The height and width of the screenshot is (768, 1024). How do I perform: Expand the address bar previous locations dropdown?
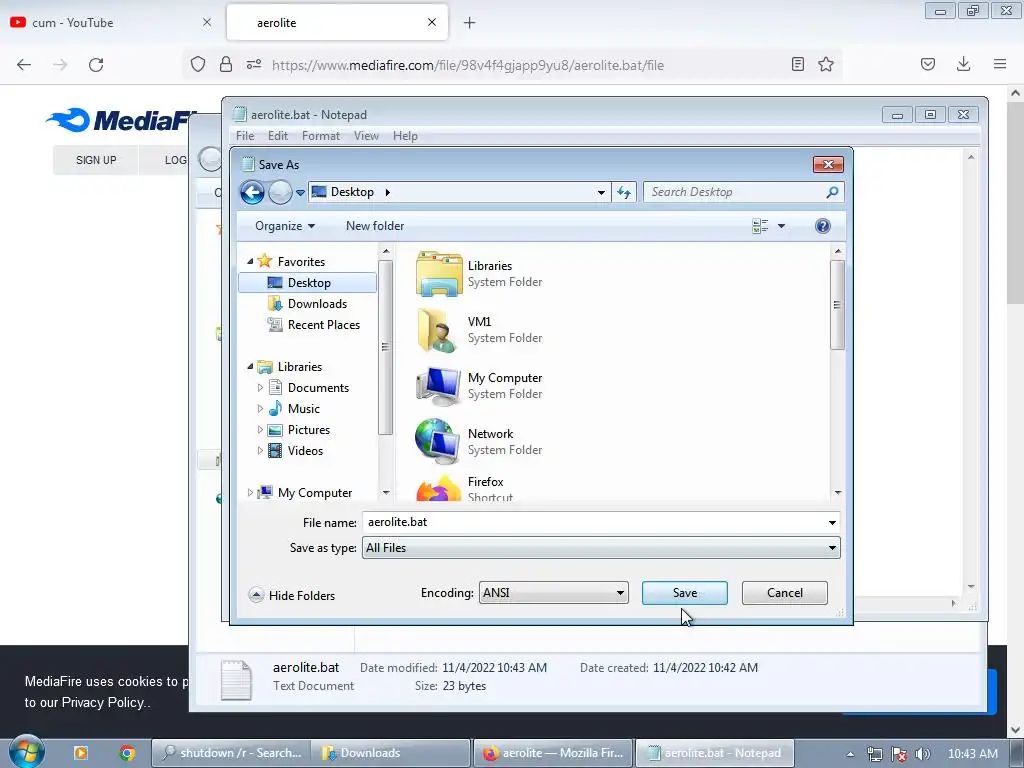click(601, 193)
